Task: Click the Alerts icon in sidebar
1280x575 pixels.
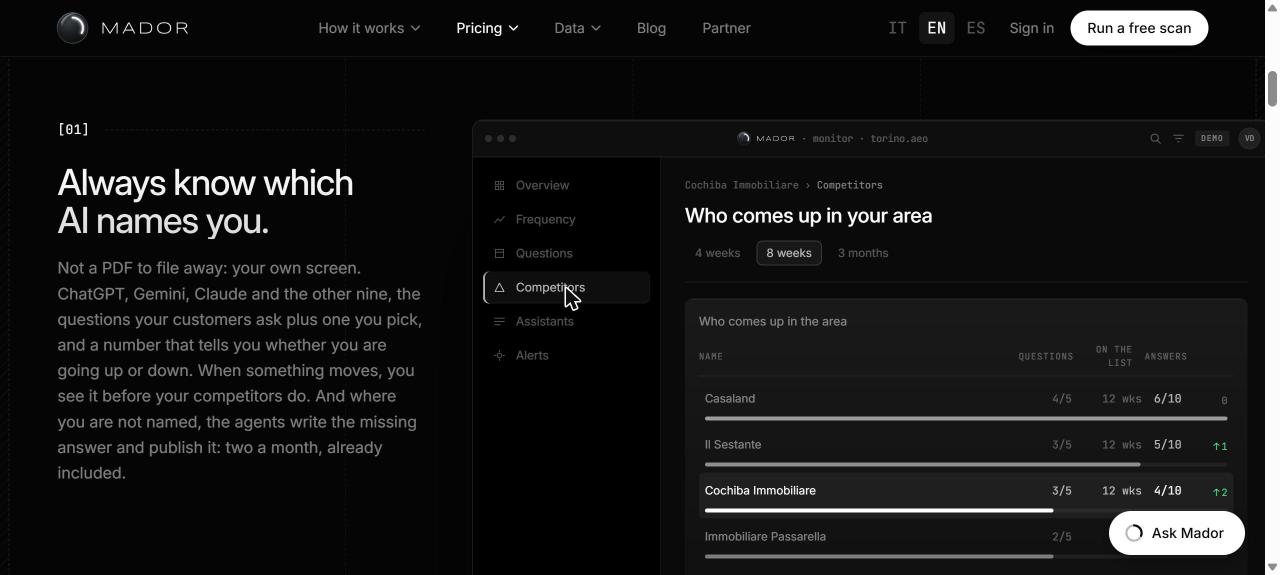Action: pyautogui.click(x=499, y=355)
